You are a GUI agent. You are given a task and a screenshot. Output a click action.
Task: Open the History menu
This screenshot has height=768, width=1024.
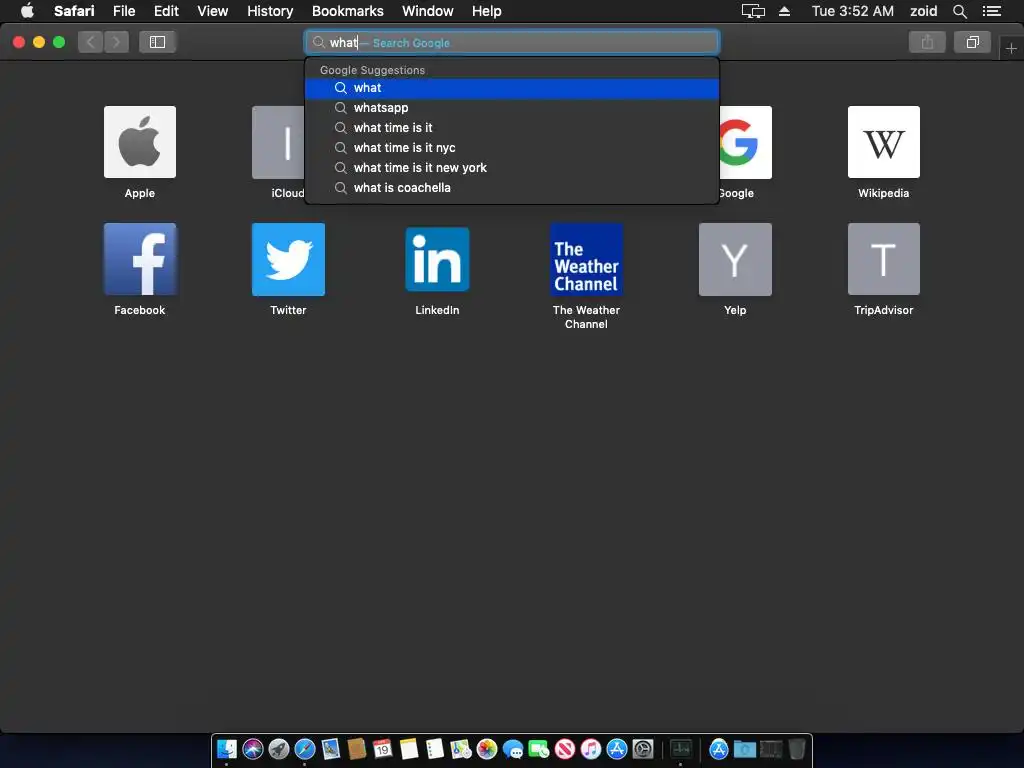[270, 11]
